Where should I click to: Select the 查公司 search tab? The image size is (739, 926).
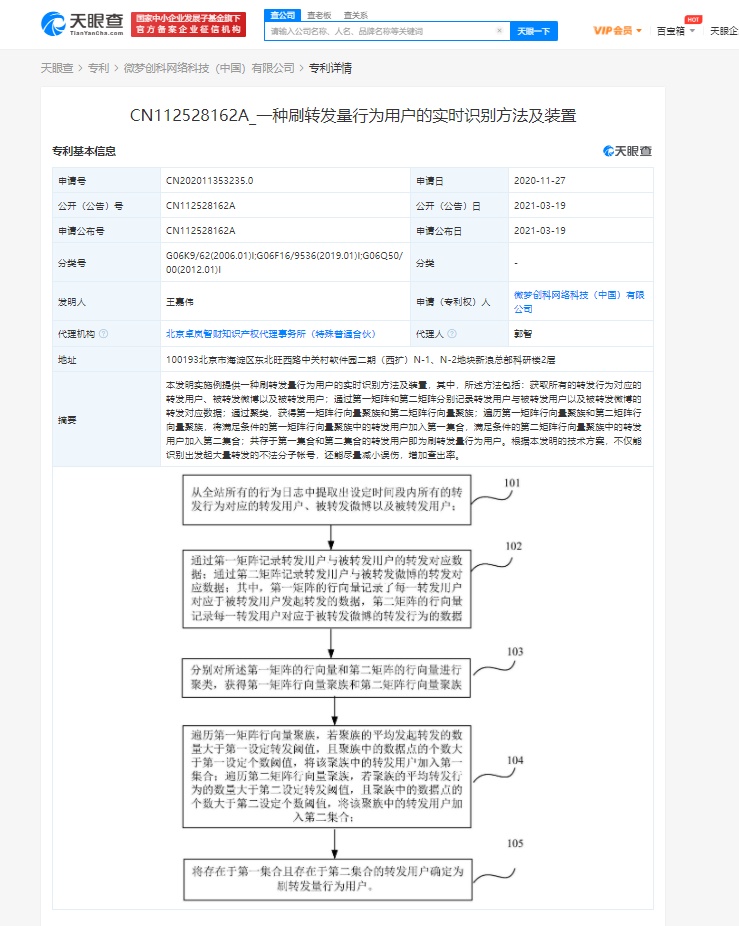pos(283,15)
